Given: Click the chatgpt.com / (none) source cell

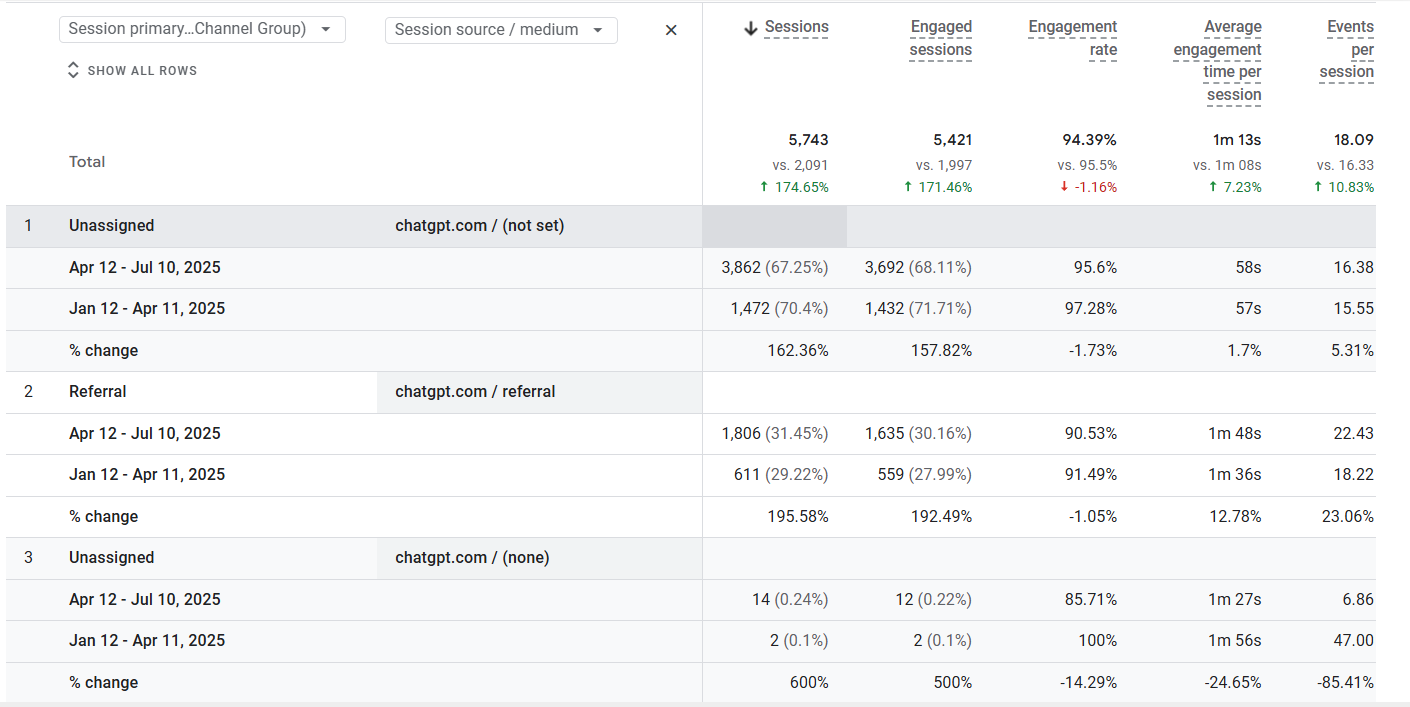Looking at the screenshot, I should pos(472,558).
